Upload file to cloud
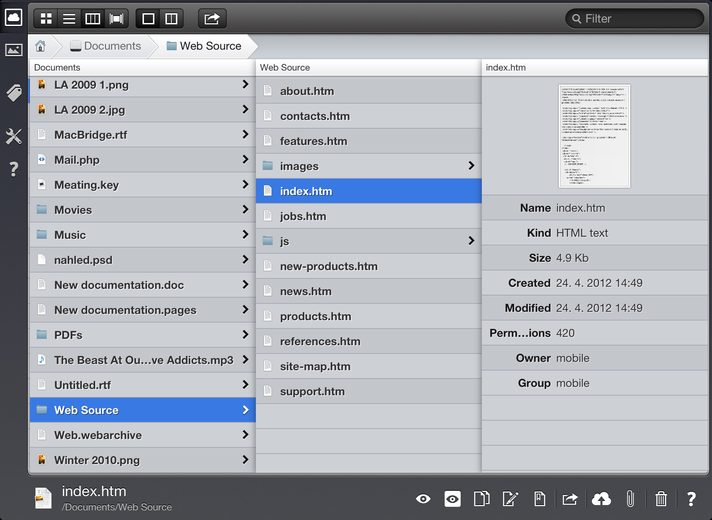 (x=601, y=499)
